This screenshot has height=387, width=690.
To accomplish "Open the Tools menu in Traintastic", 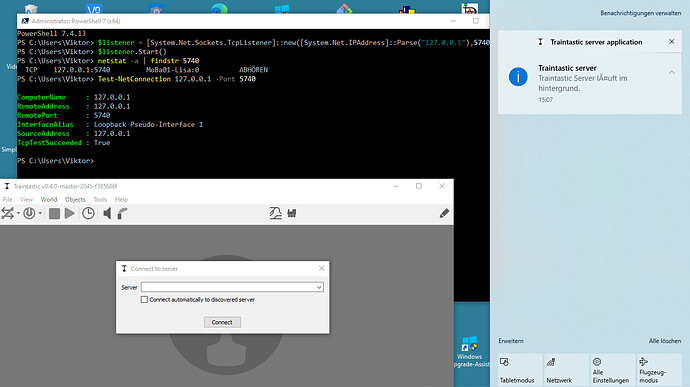I will click(x=100, y=199).
